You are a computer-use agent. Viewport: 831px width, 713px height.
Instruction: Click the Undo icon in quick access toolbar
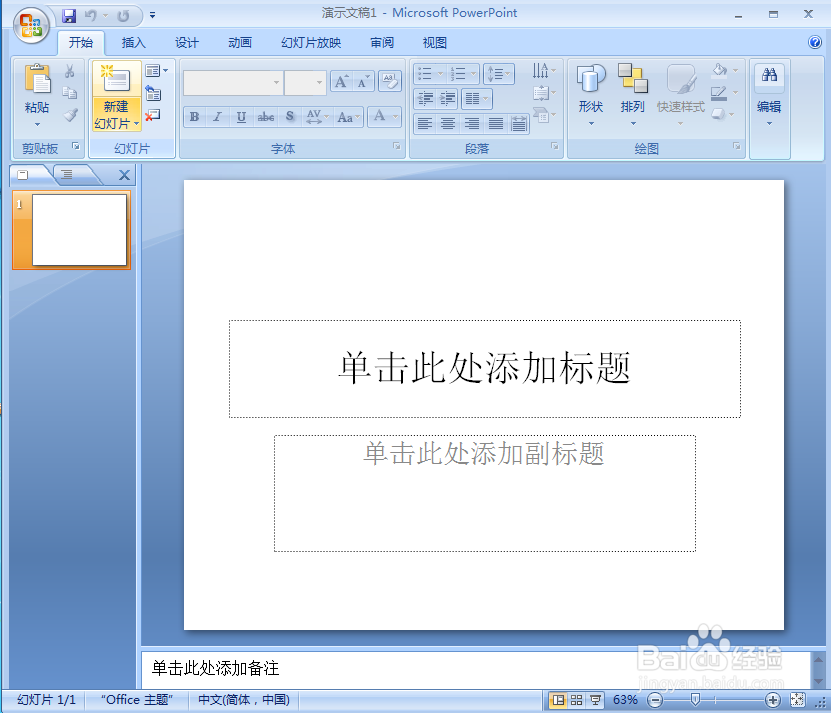91,16
